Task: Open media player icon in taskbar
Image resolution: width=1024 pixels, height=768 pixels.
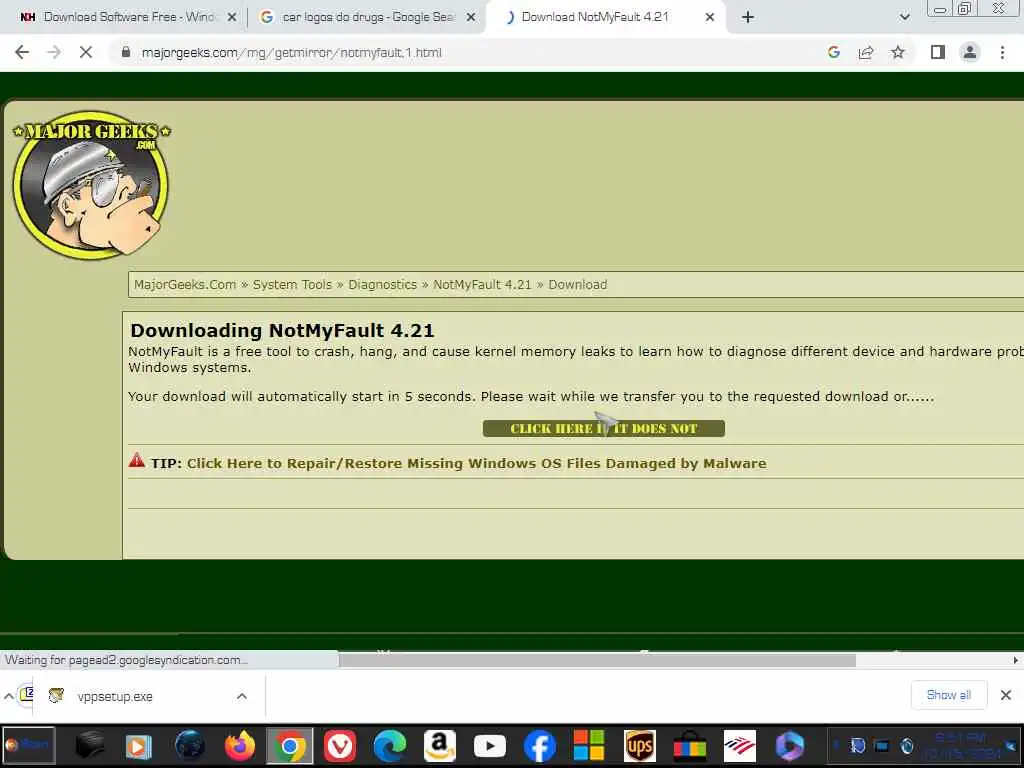Action: click(138, 745)
